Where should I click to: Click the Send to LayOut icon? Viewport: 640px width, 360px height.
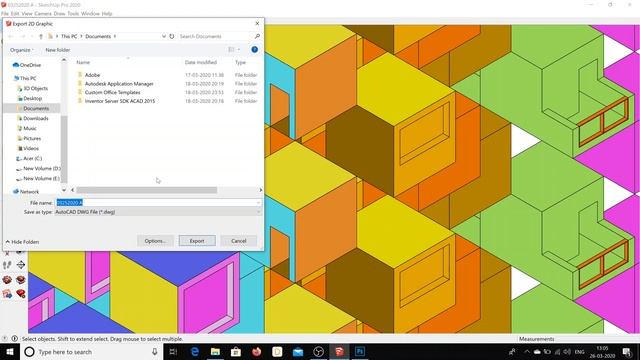click(7, 293)
